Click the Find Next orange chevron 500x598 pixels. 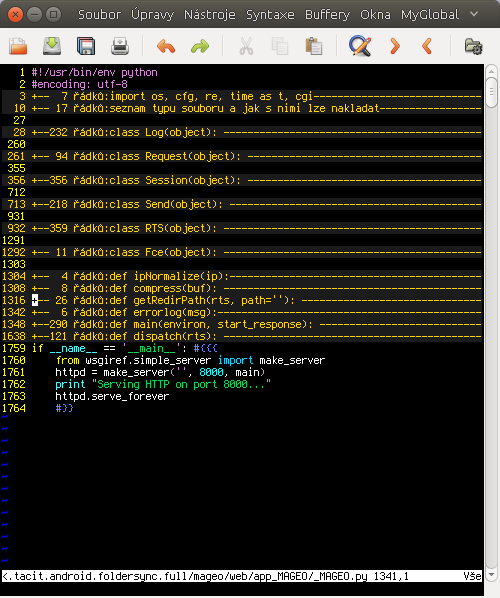click(395, 46)
